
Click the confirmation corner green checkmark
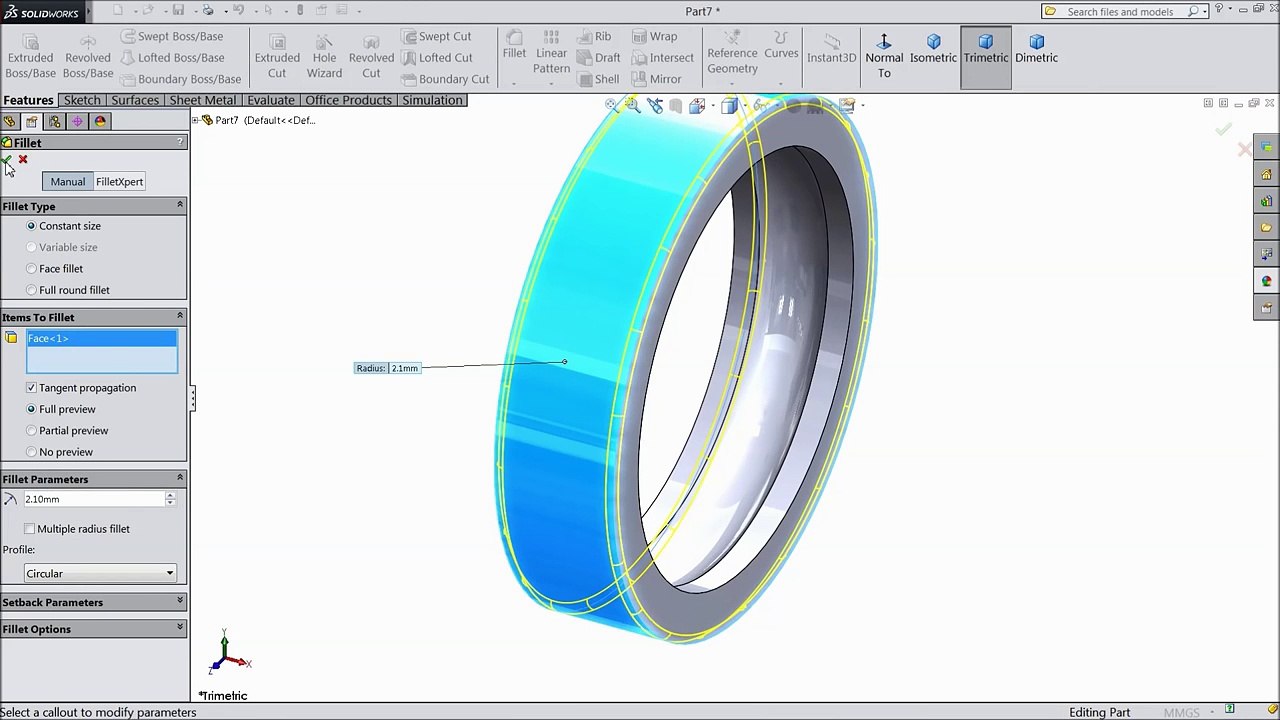coord(1223,129)
